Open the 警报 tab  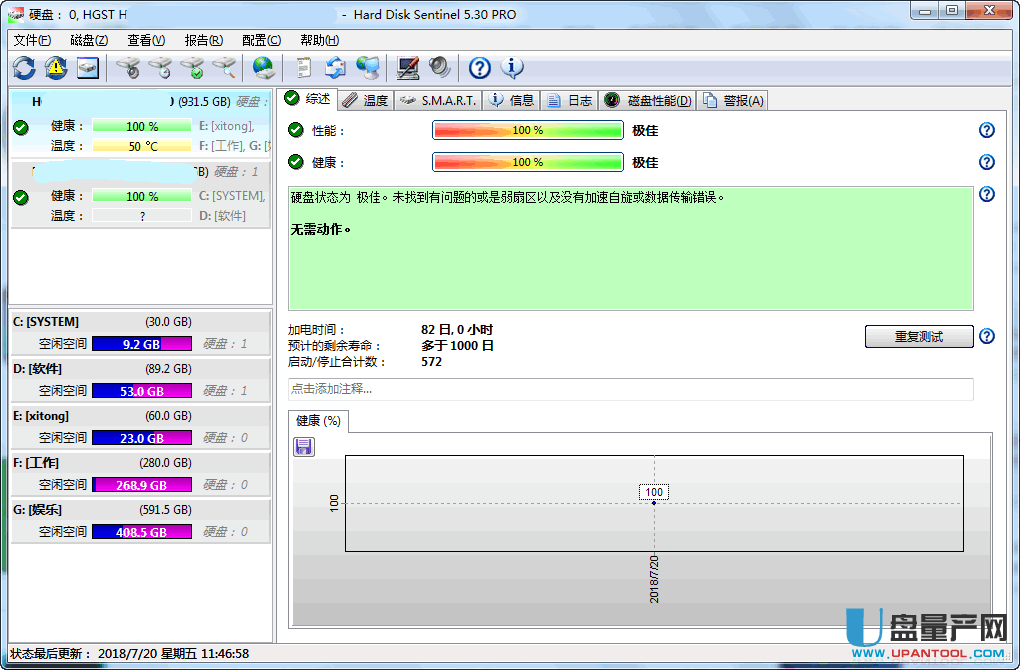click(x=734, y=100)
